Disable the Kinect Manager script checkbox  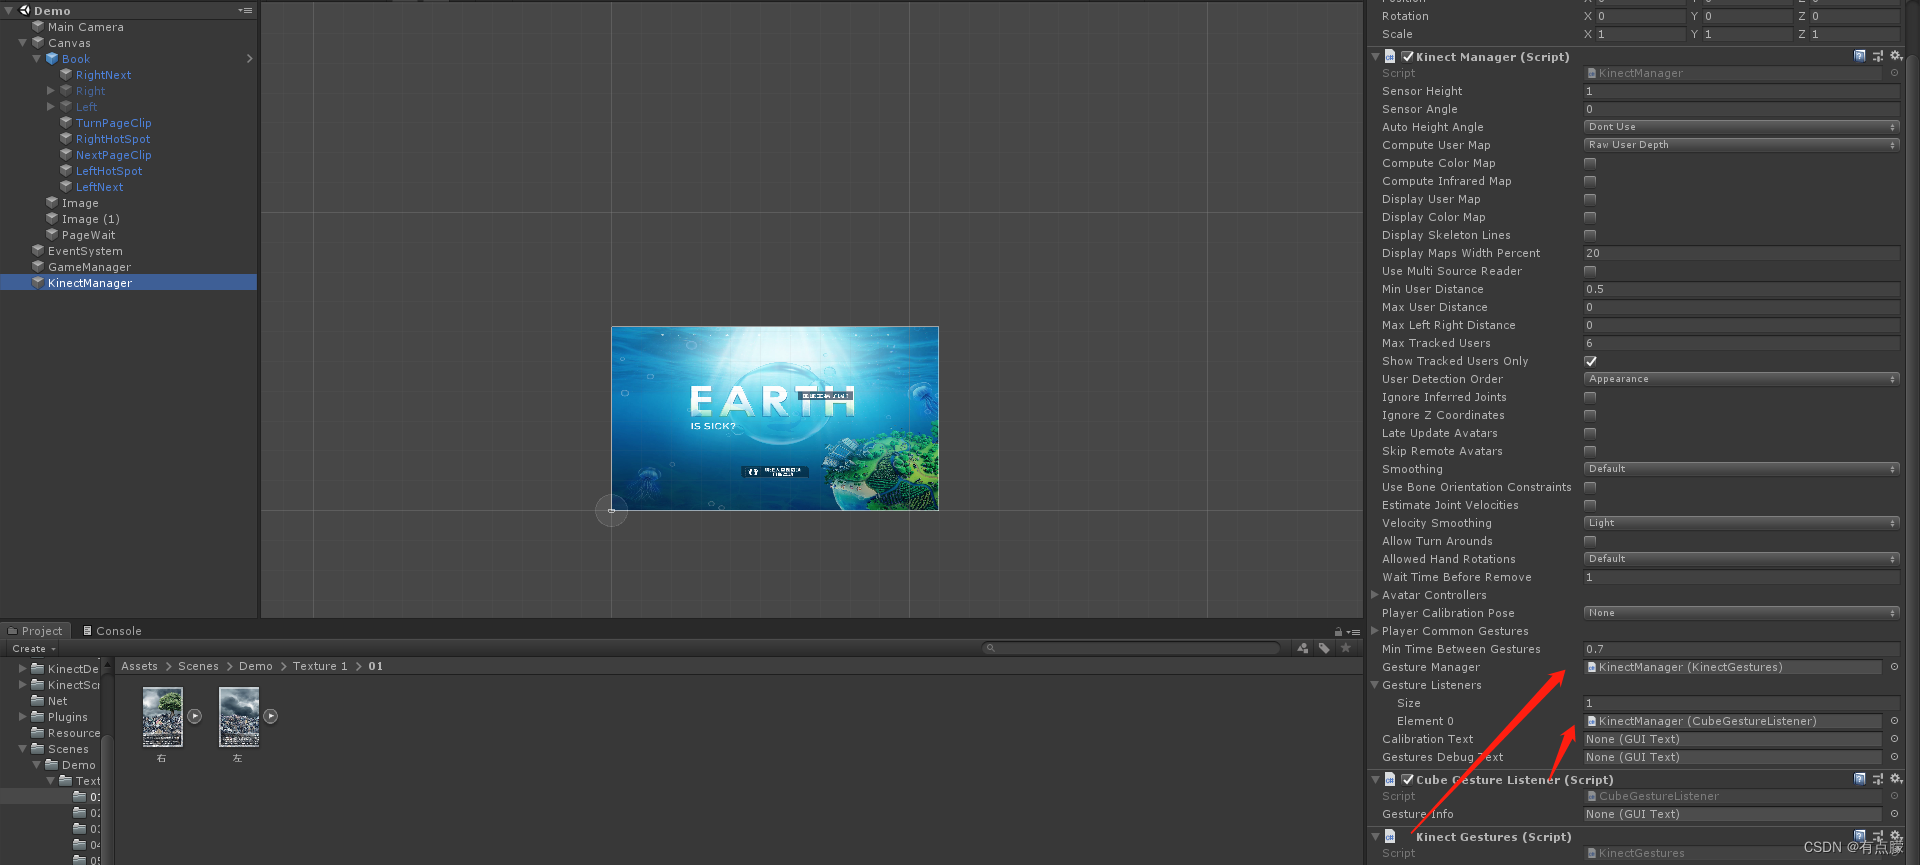1408,57
